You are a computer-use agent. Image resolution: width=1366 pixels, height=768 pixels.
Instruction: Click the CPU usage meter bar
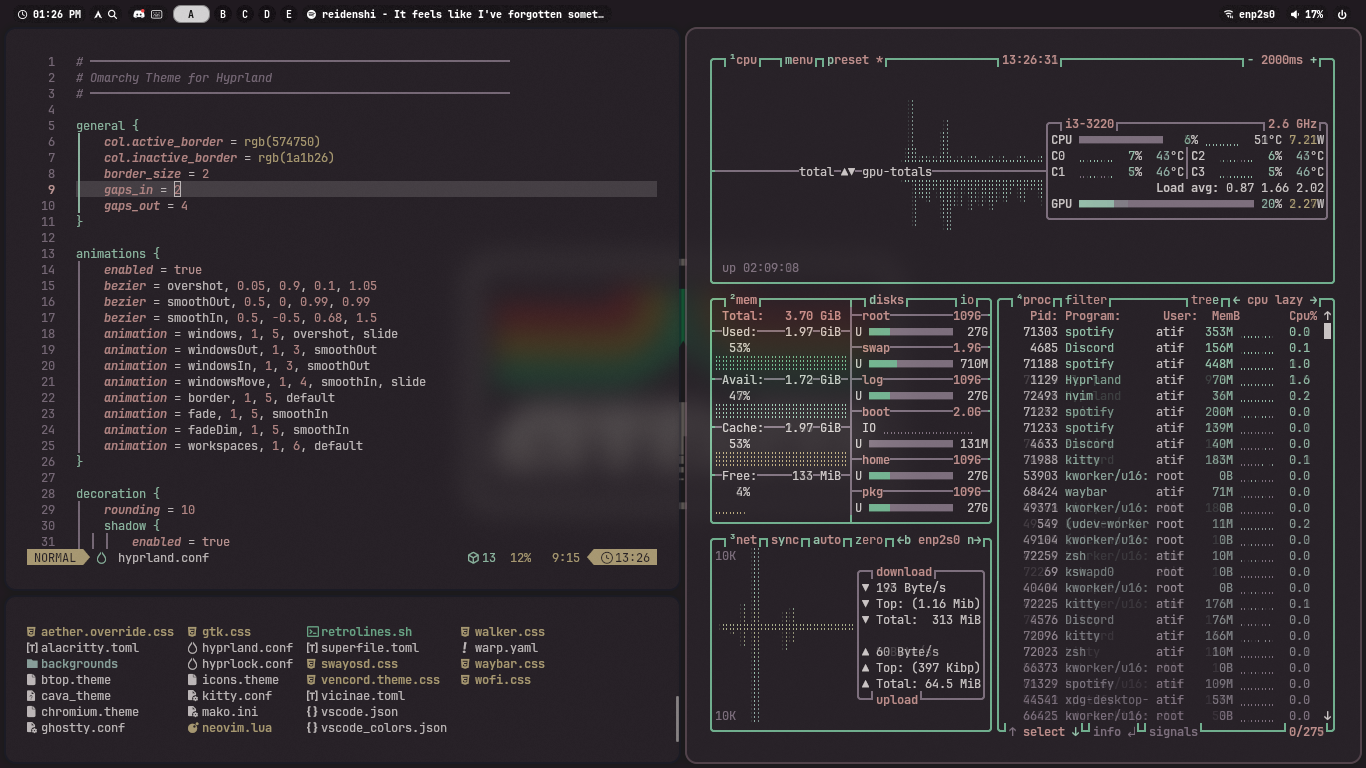tap(1121, 140)
